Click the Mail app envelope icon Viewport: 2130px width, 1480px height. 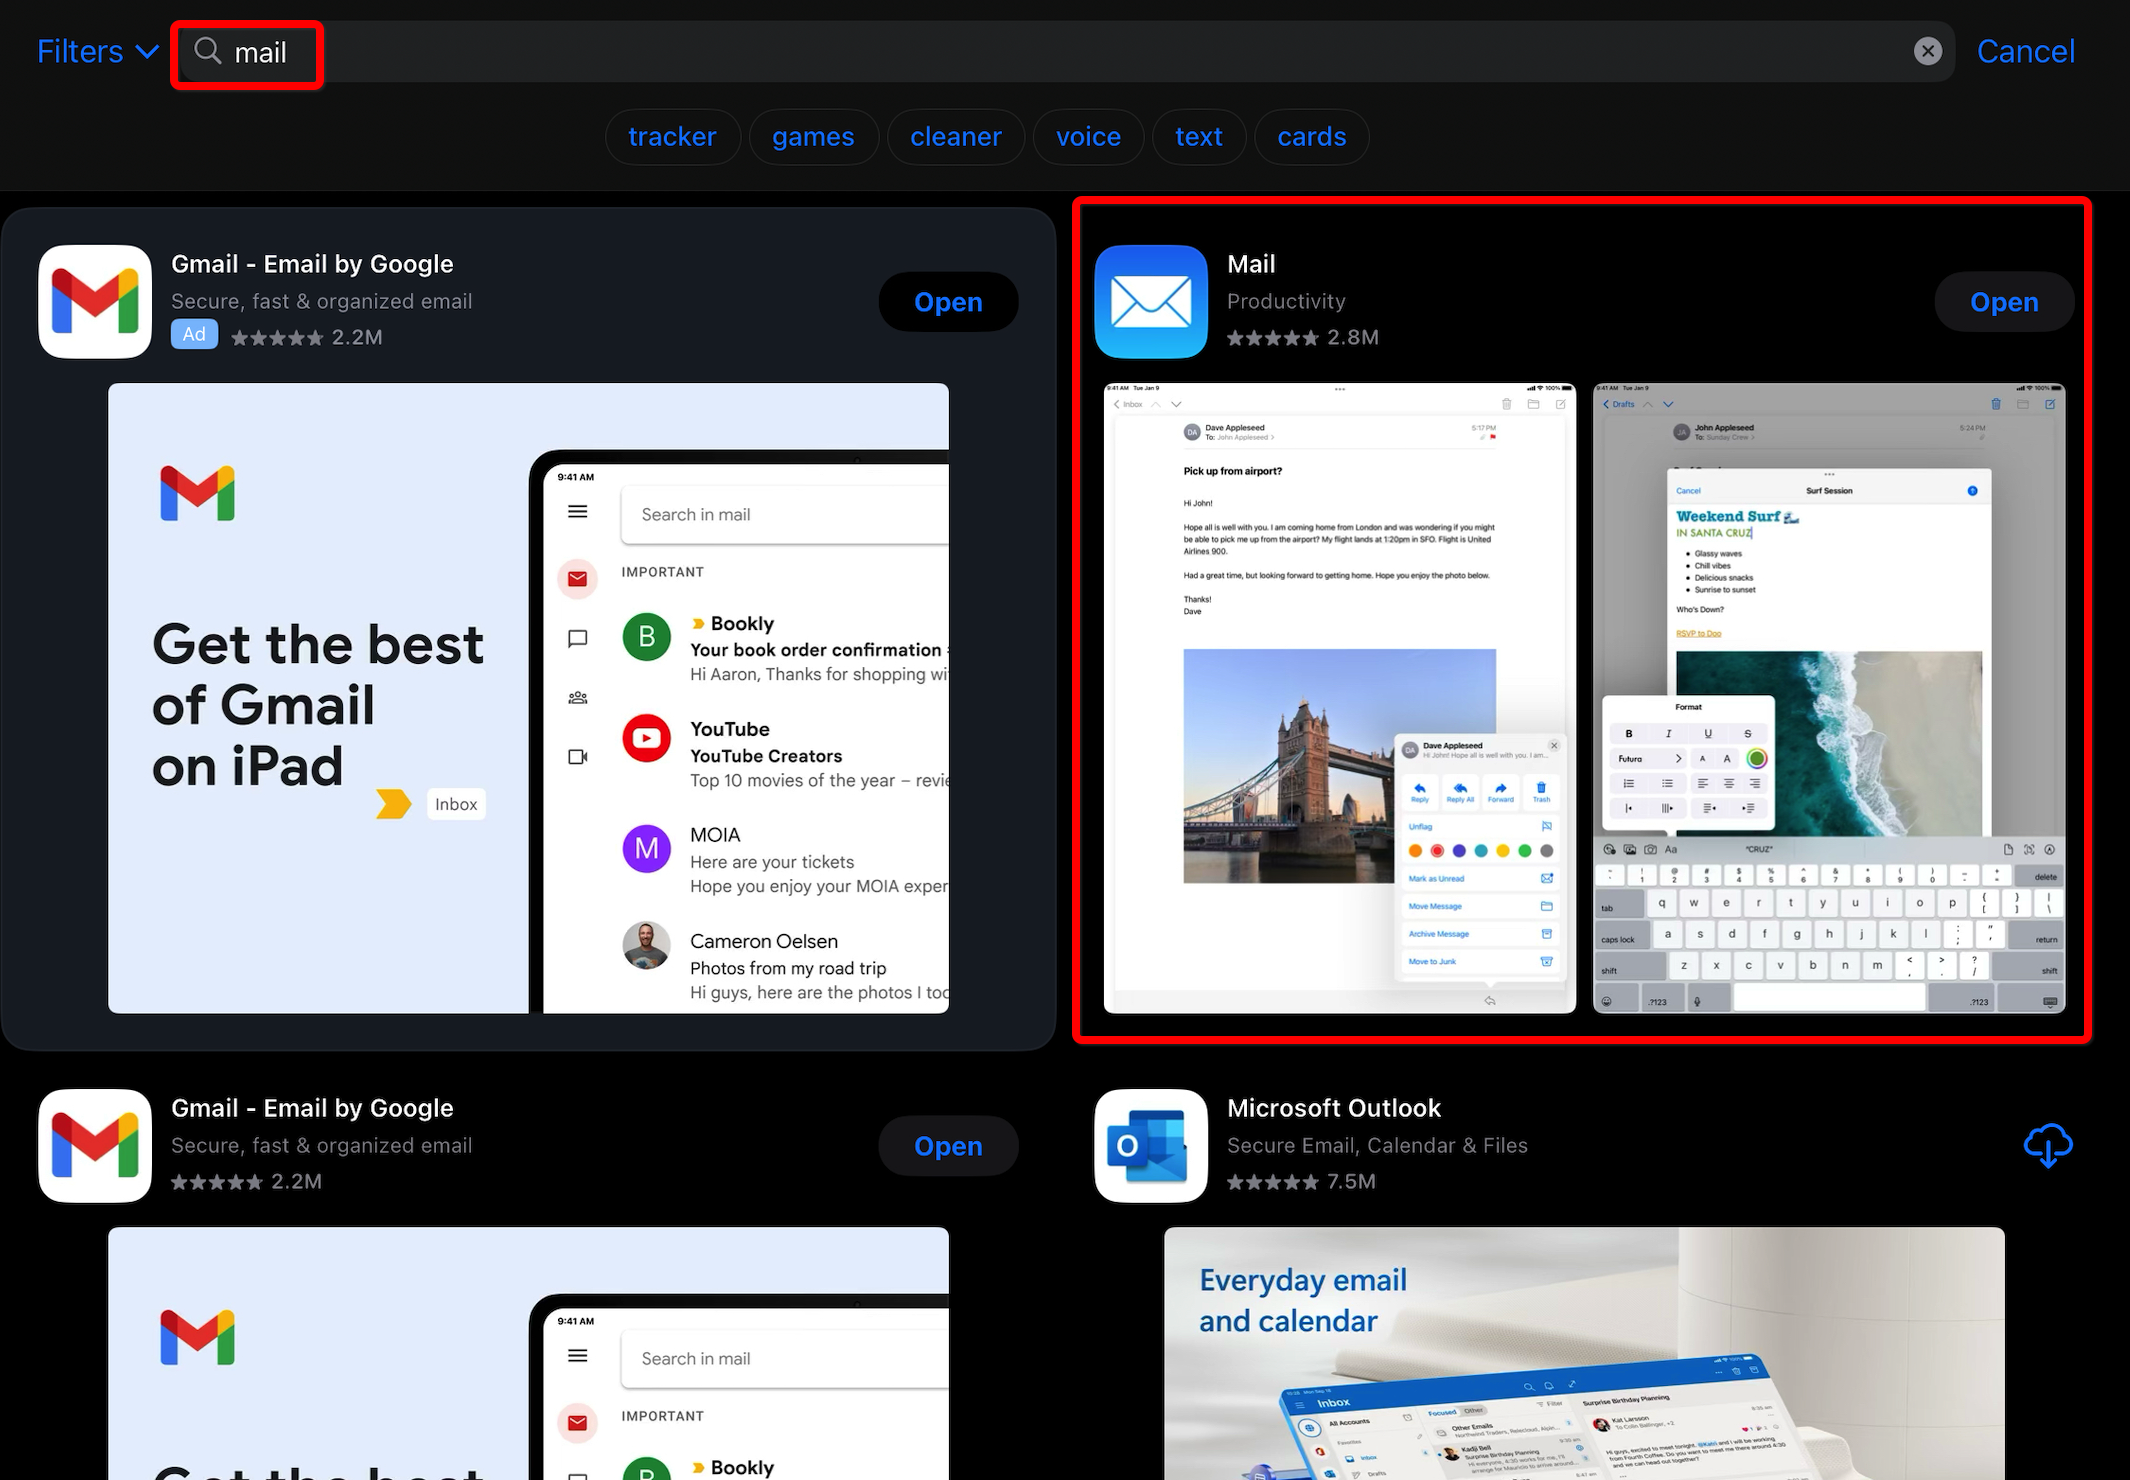click(1150, 301)
